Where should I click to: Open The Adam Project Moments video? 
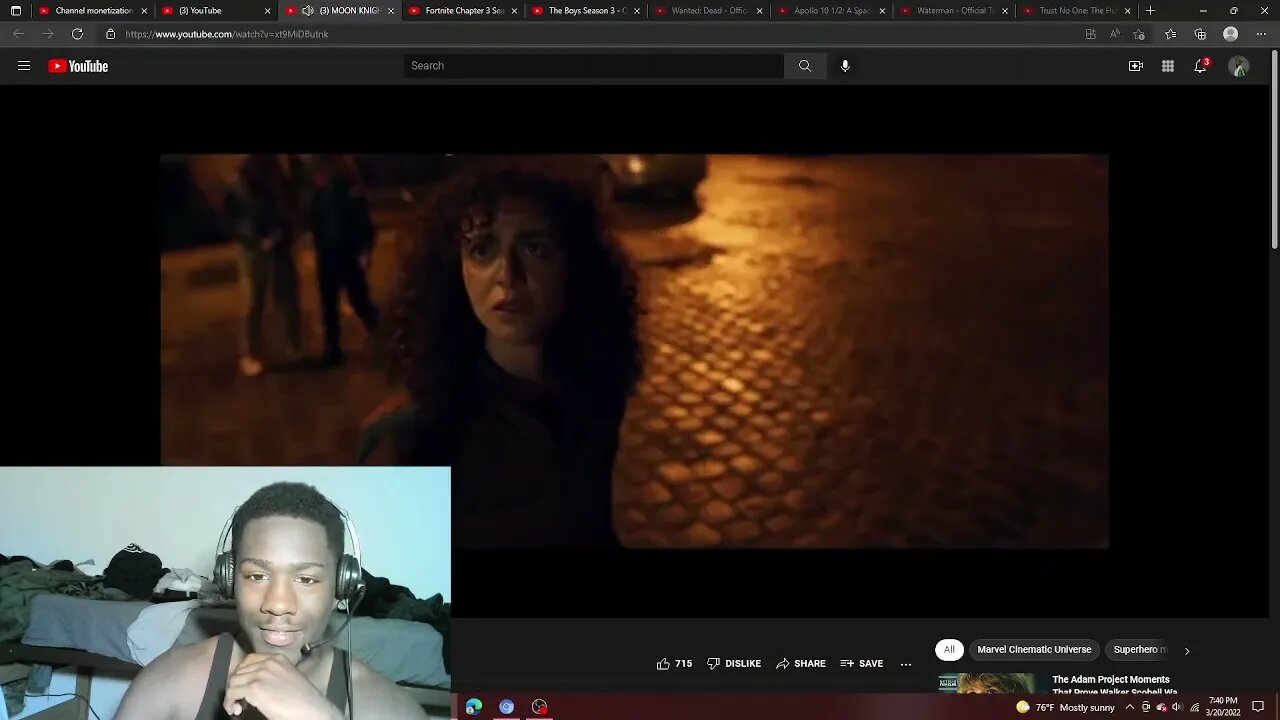(x=1114, y=685)
